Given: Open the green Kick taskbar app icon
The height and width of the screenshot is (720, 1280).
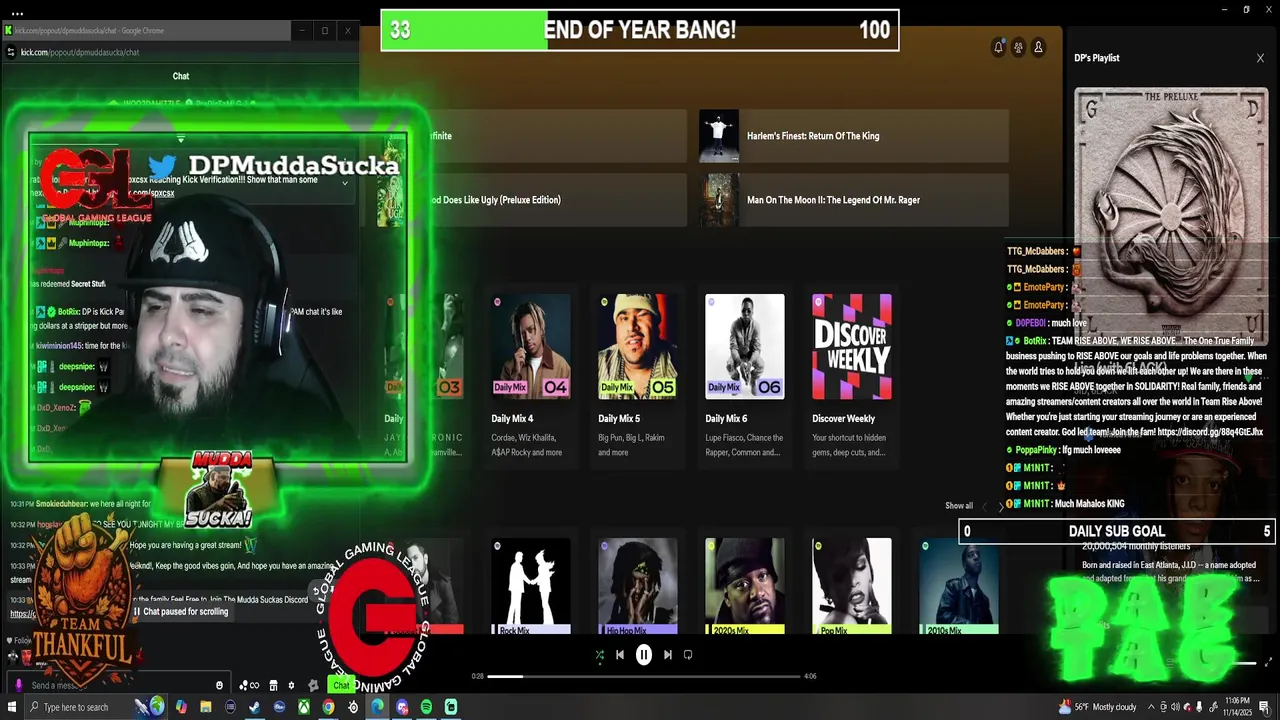Looking at the screenshot, I should click(x=451, y=707).
